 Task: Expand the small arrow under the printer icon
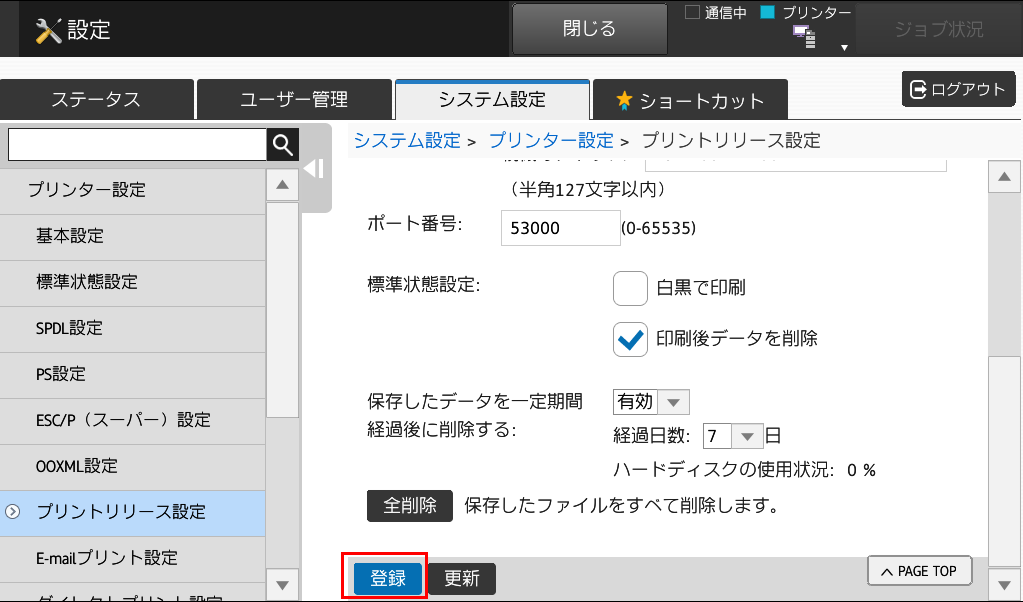click(x=844, y=48)
